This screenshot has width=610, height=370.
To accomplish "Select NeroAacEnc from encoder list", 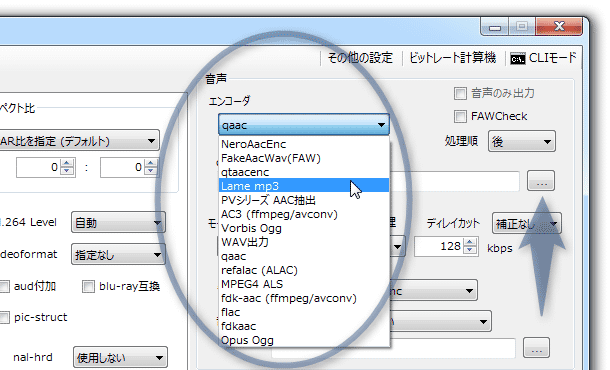I will click(304, 144).
